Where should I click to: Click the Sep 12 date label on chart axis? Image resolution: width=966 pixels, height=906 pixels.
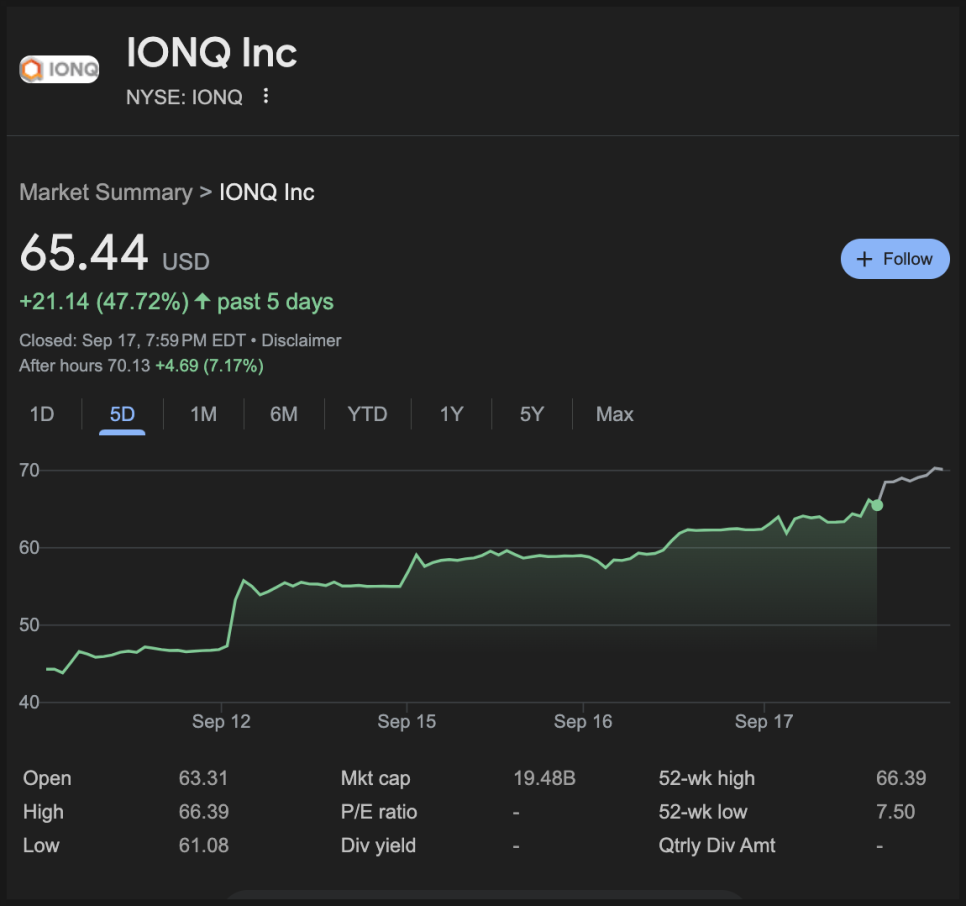click(x=221, y=721)
